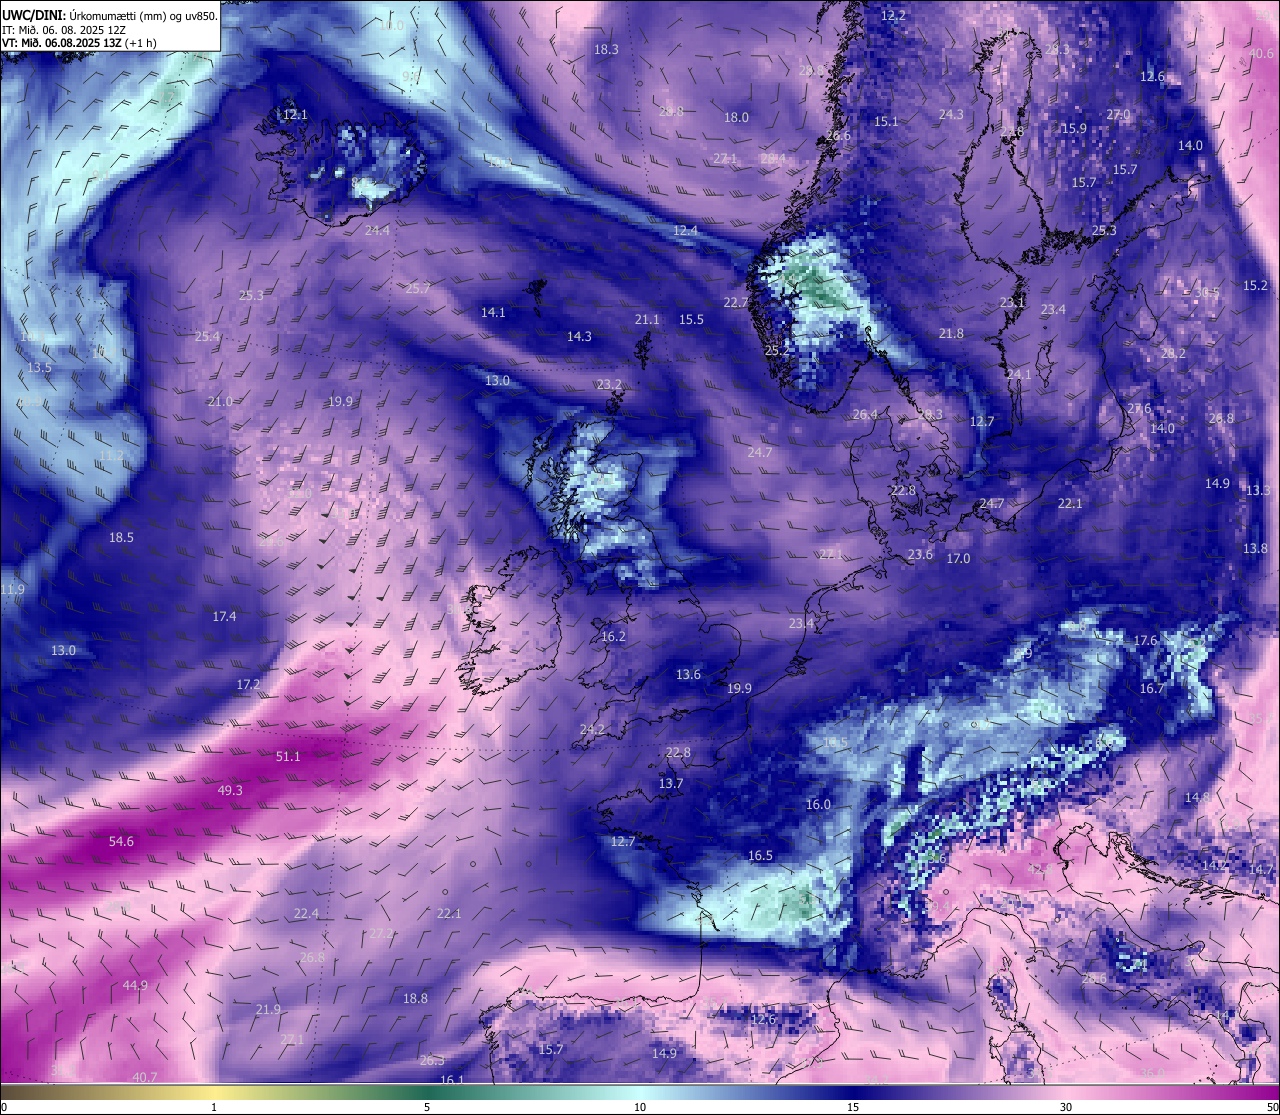Click the 12.1 value over Iceland

(295, 115)
